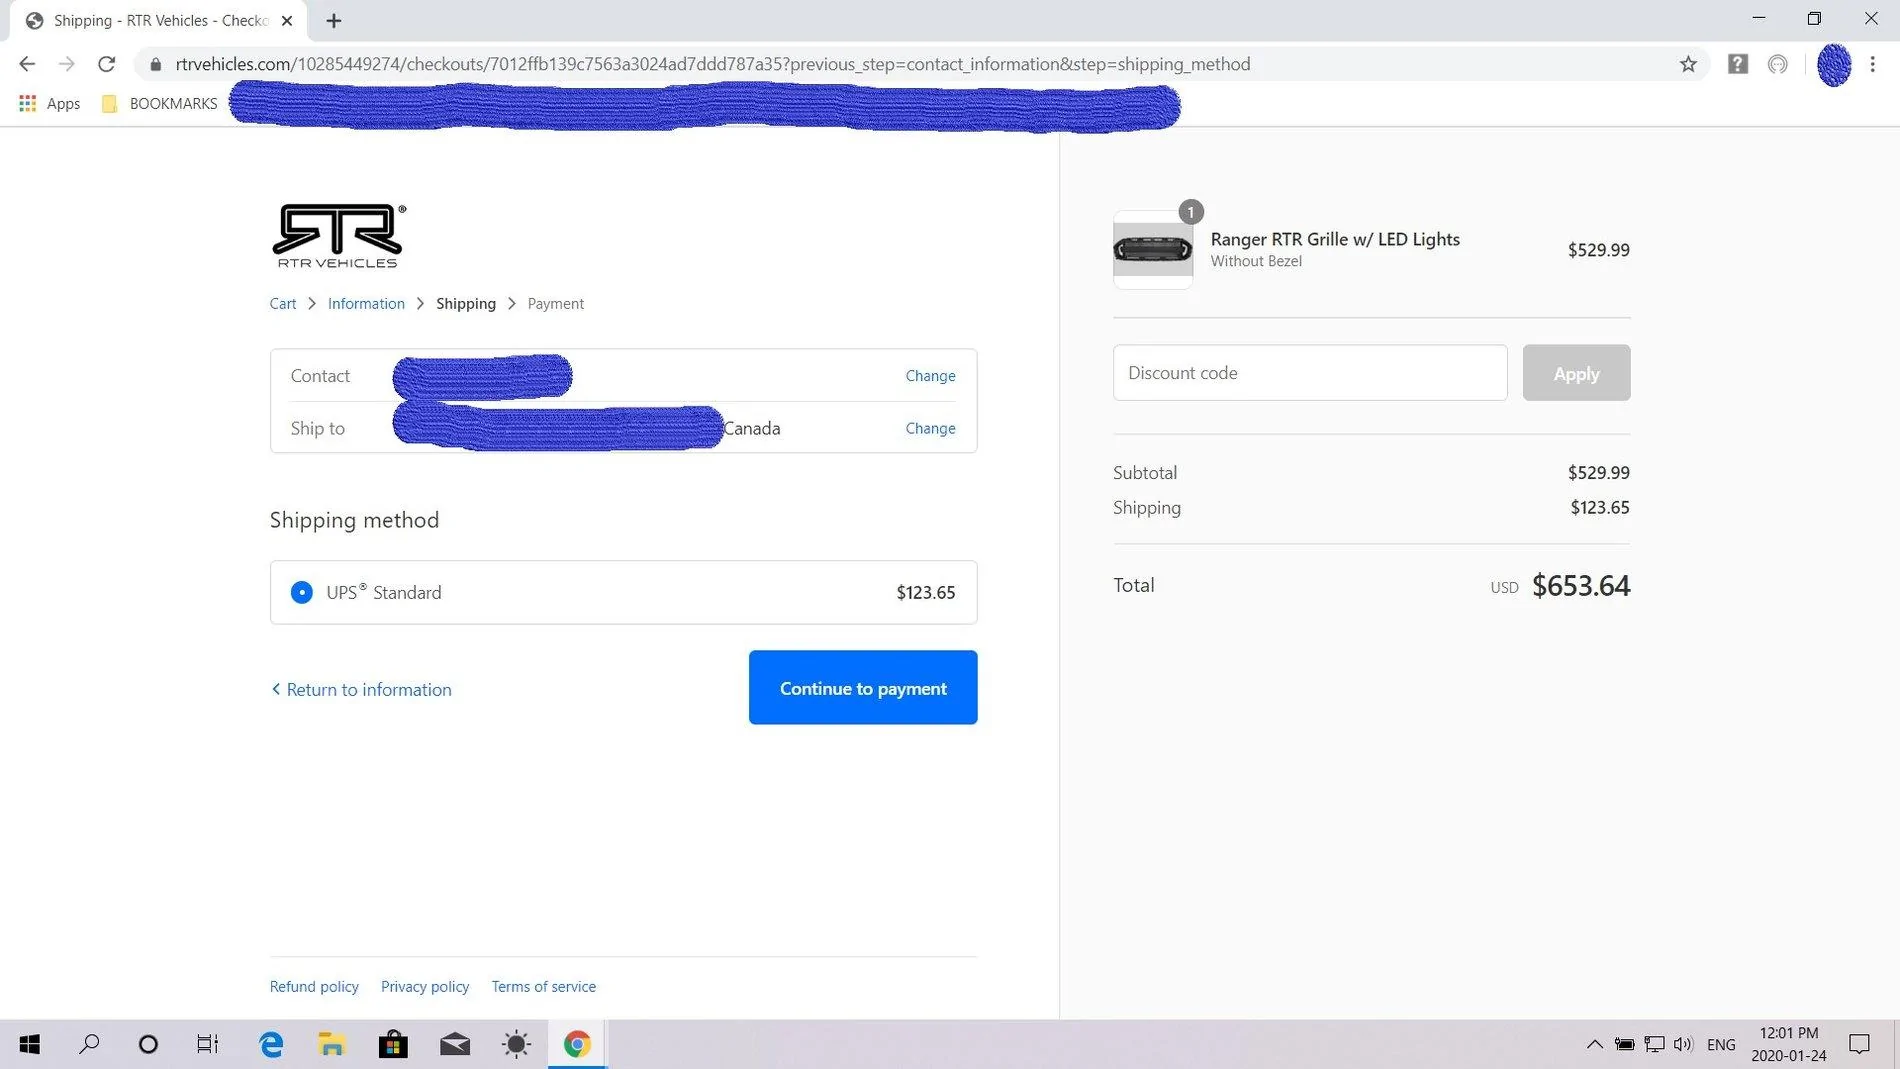1900x1069 pixels.
Task: Open the volume control in system tray
Action: point(1683,1044)
